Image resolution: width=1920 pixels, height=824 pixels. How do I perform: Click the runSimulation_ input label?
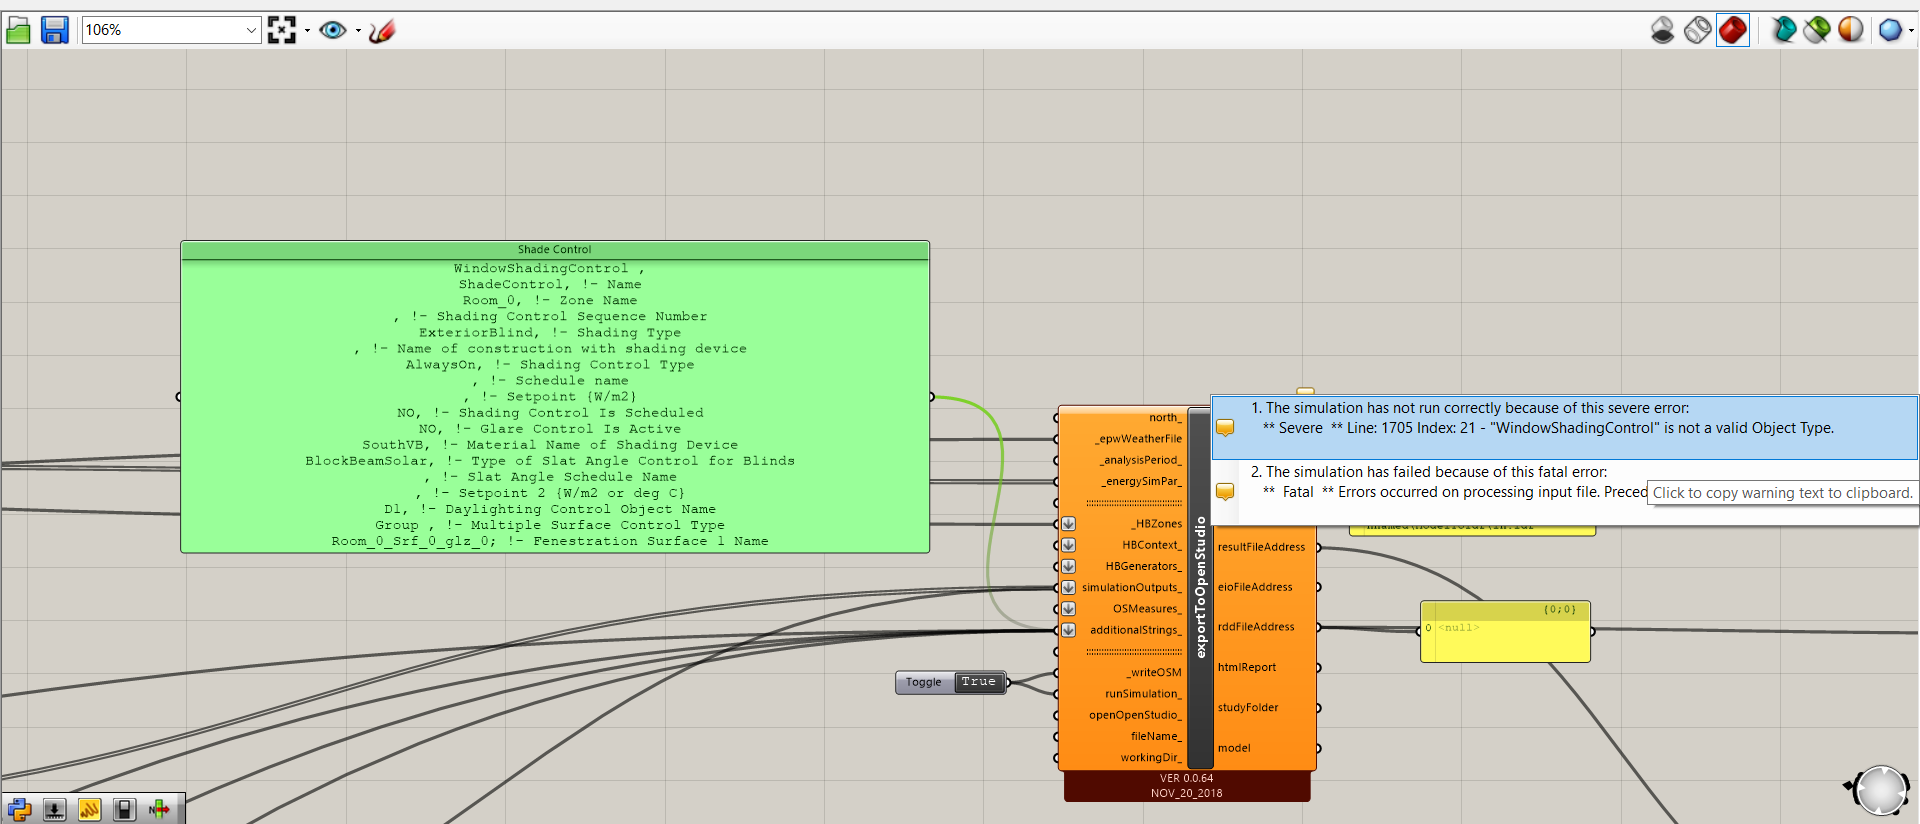(x=1143, y=694)
